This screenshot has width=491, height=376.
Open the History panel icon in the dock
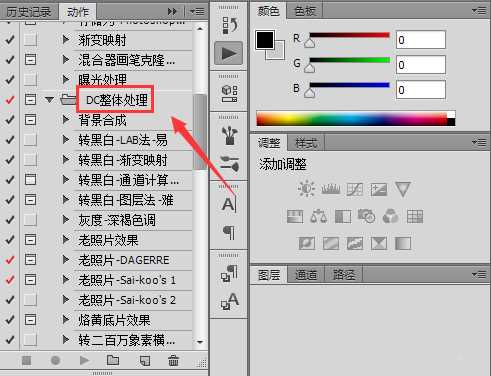[229, 26]
